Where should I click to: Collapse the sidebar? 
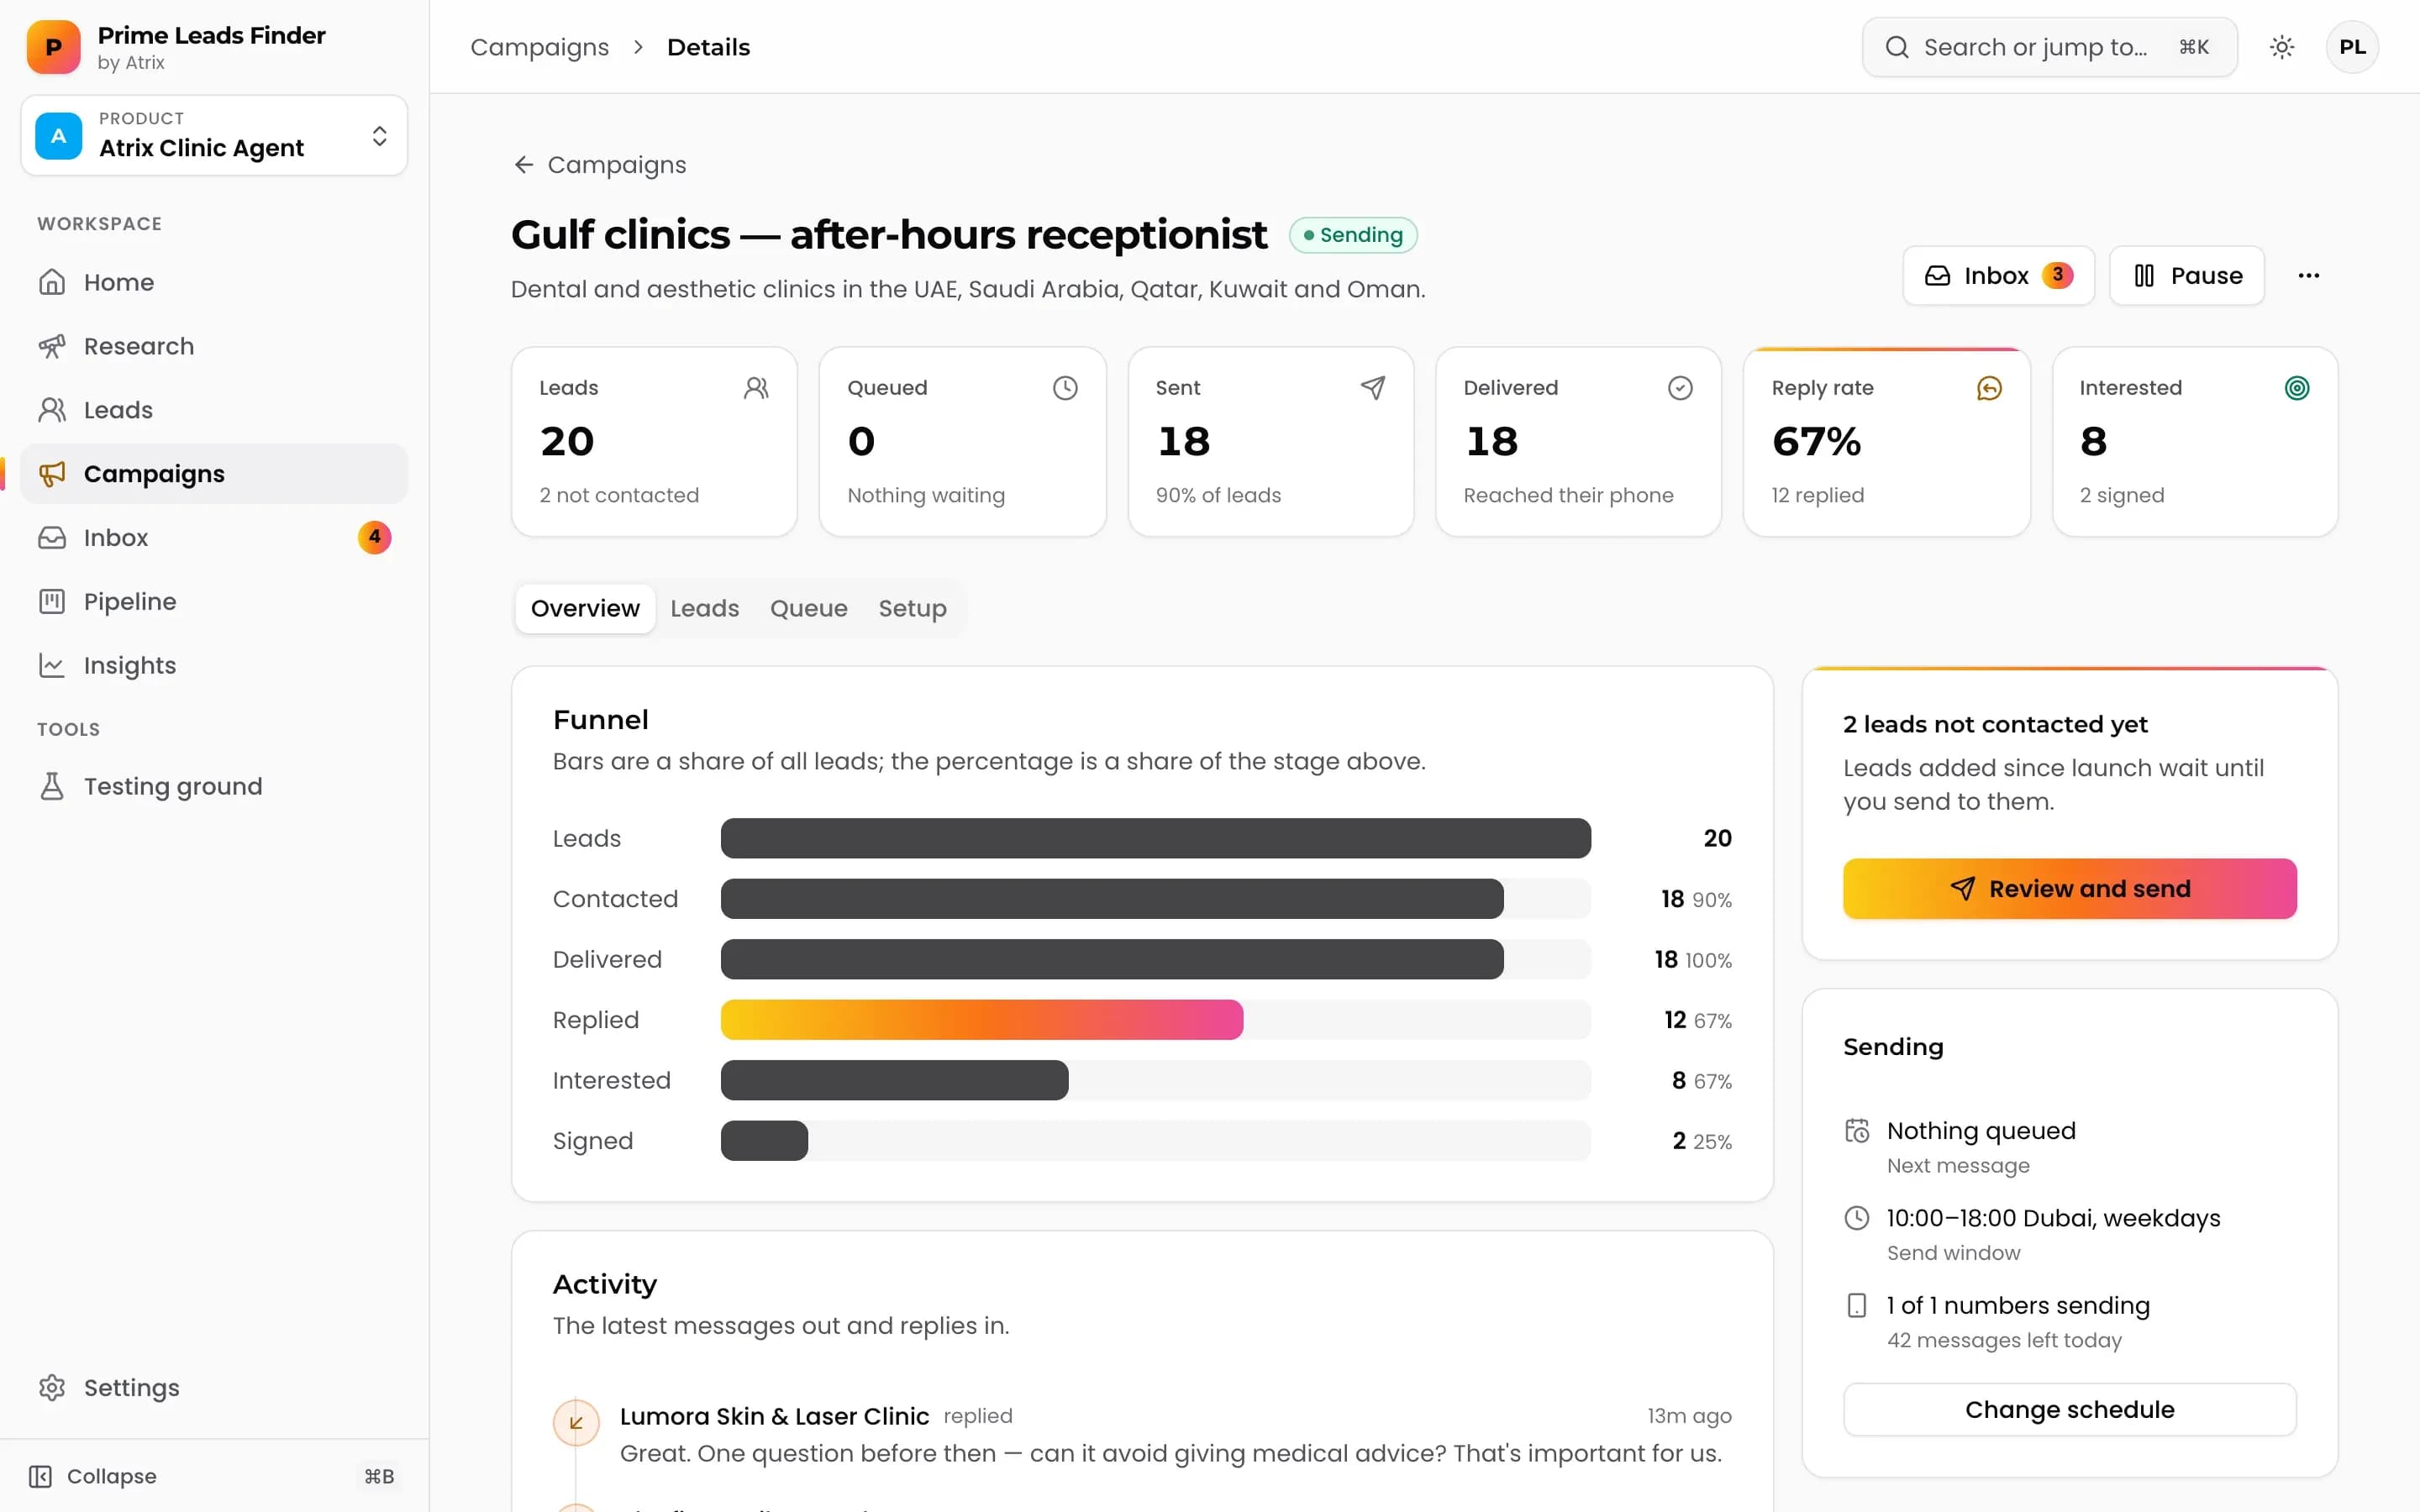pos(214,1477)
